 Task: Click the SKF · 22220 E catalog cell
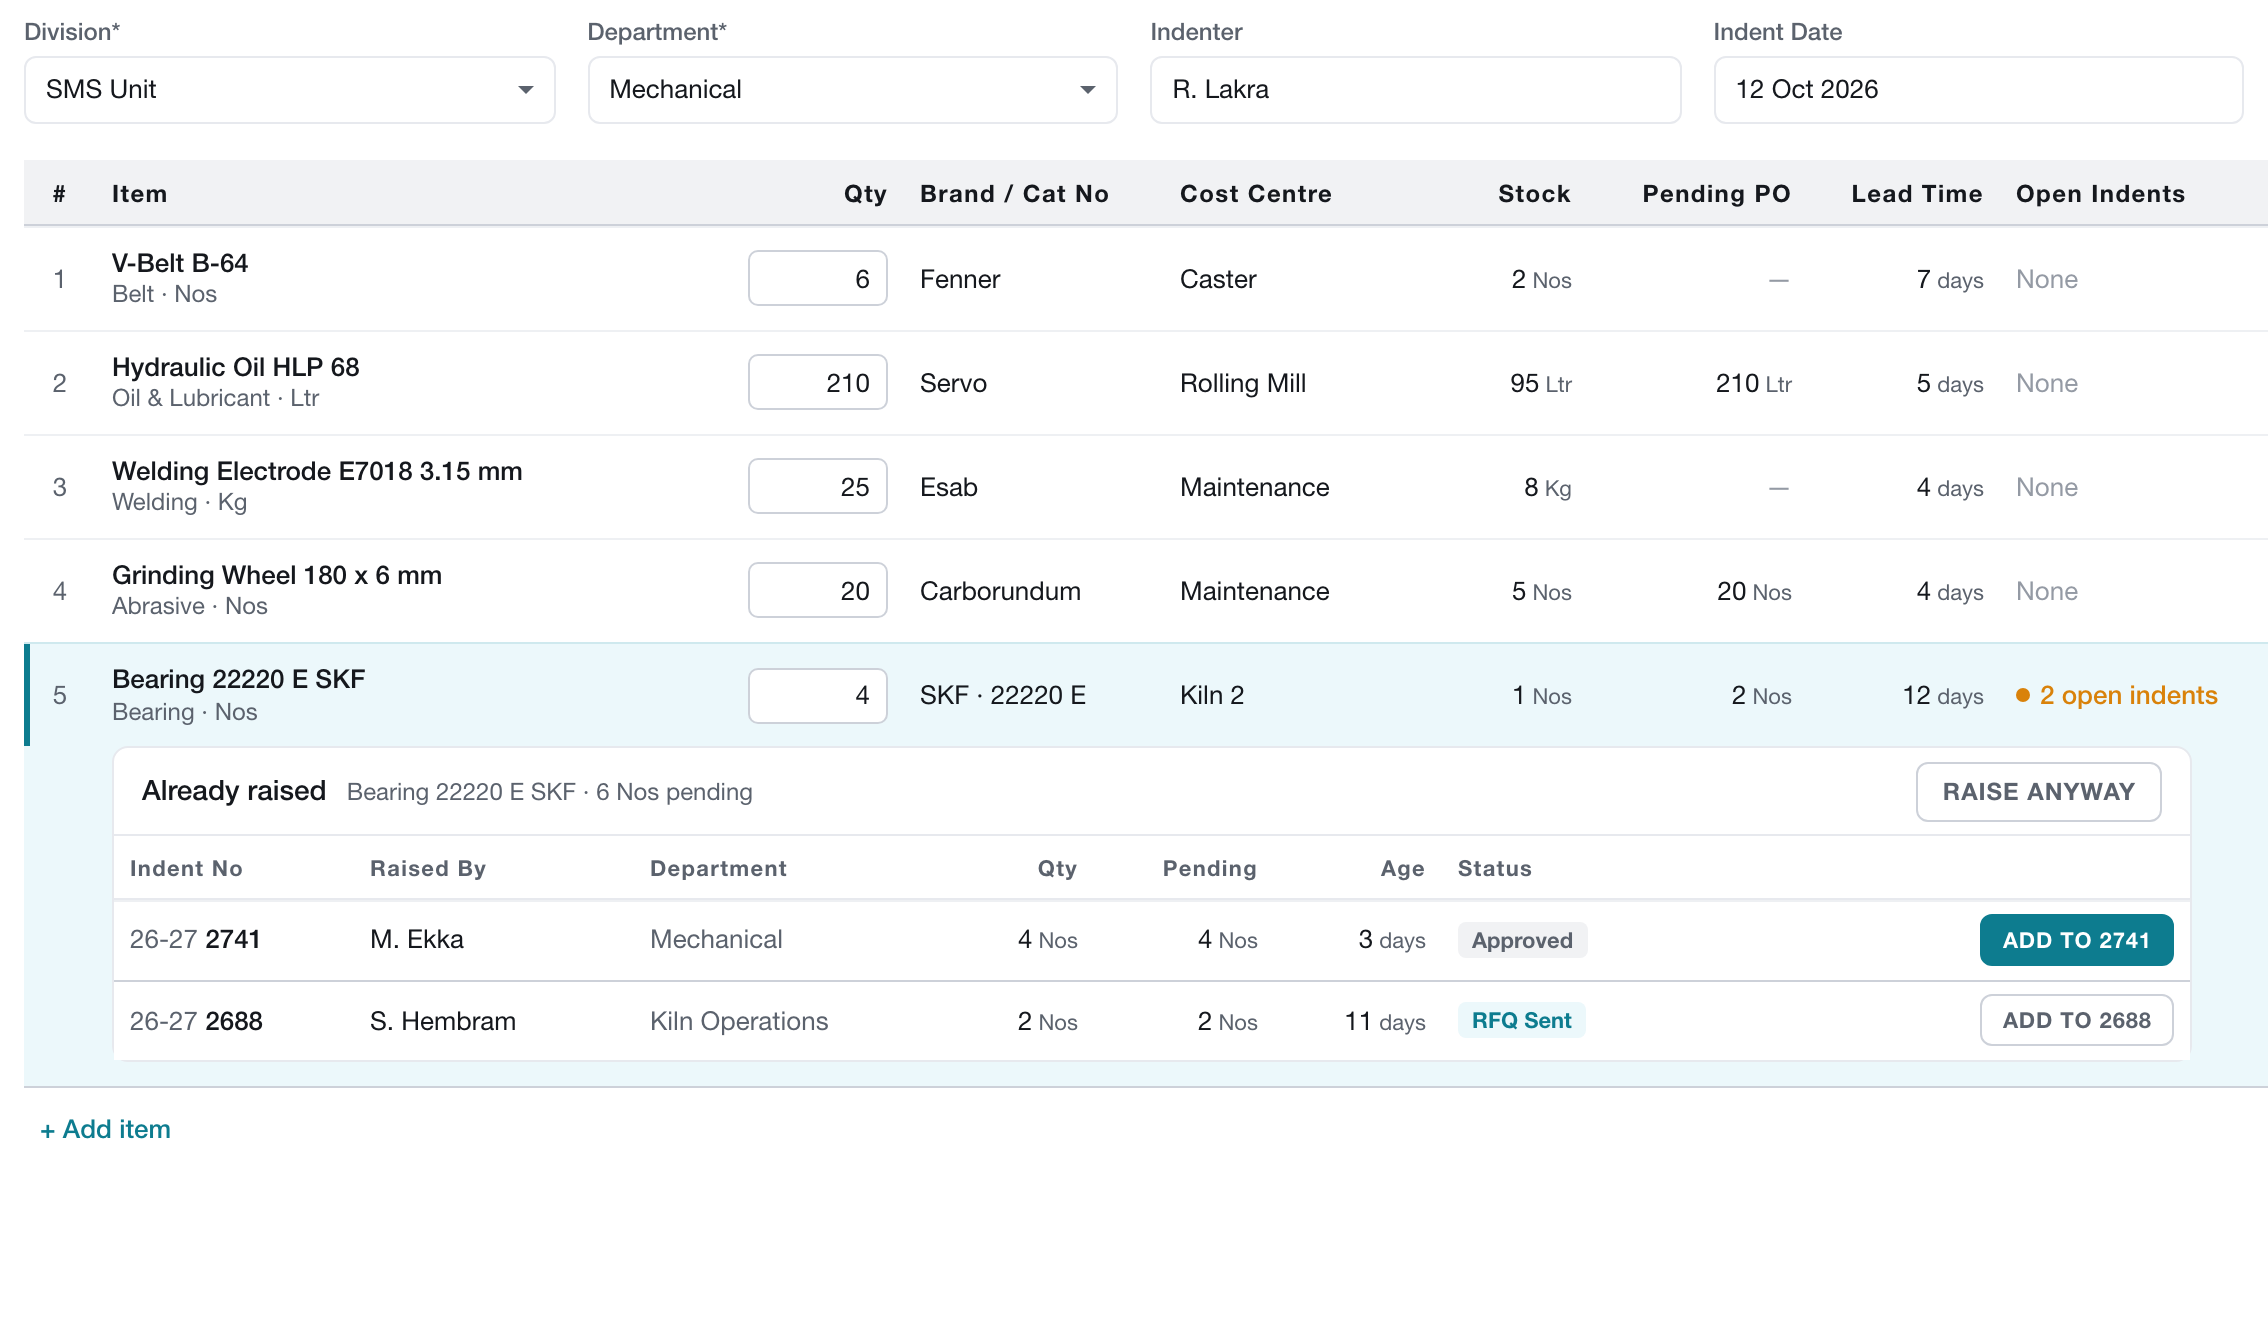coord(1003,695)
